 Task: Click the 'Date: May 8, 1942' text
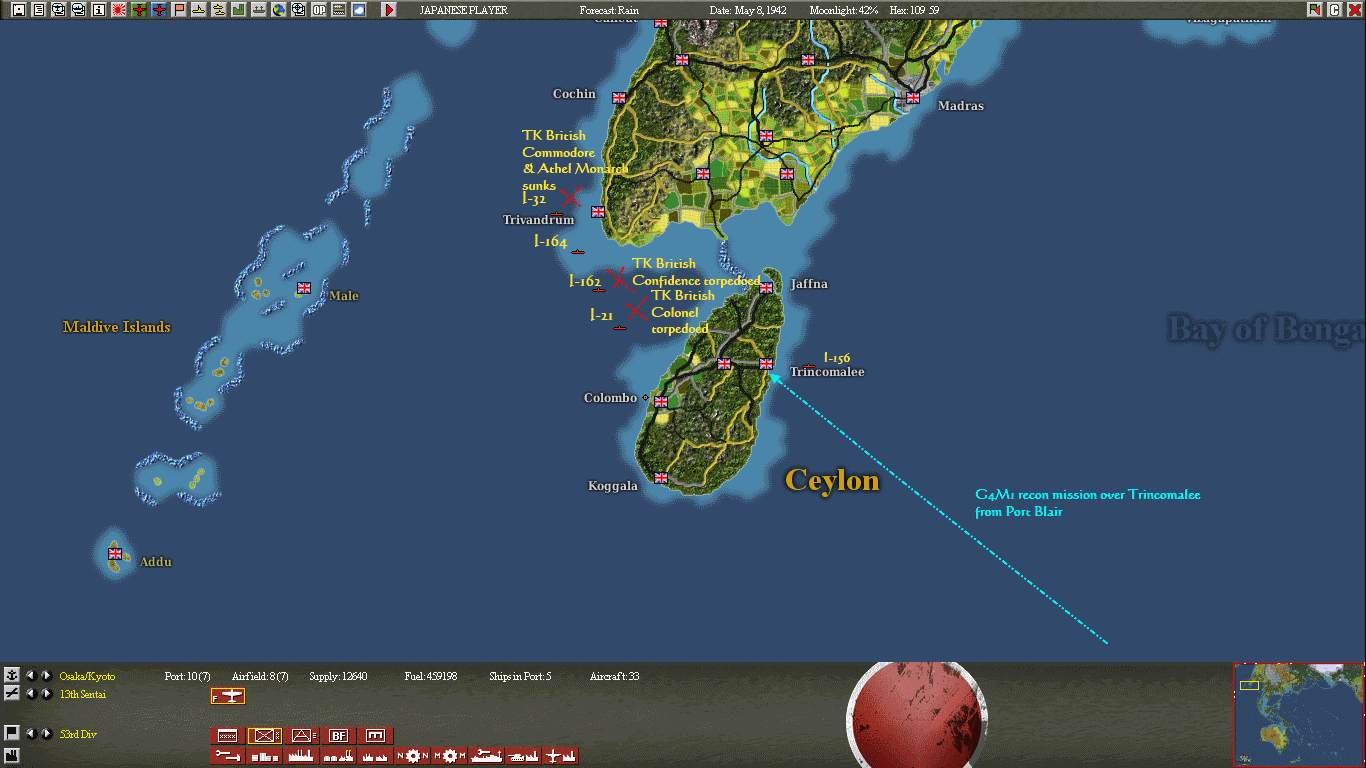[x=747, y=10]
